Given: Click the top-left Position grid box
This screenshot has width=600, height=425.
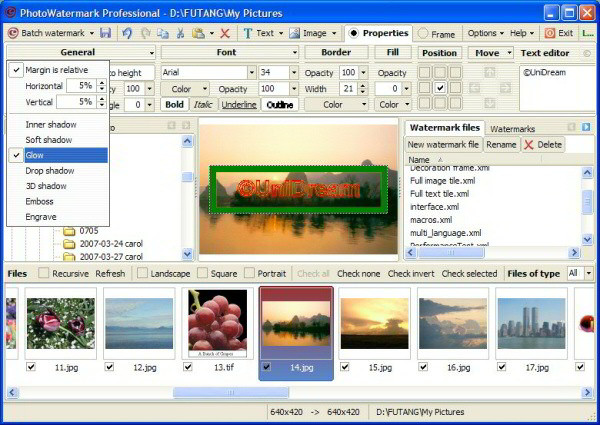Looking at the screenshot, I should pyautogui.click(x=424, y=72).
